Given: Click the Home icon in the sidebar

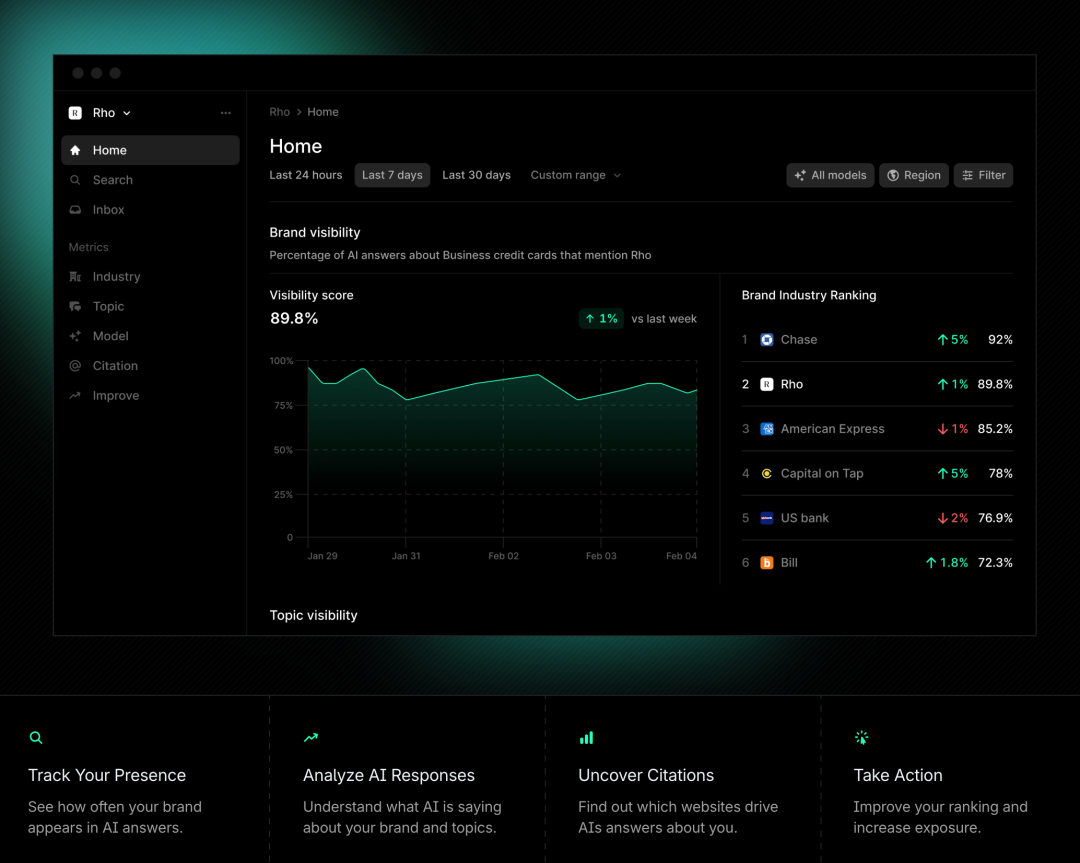Looking at the screenshot, I should pos(75,150).
